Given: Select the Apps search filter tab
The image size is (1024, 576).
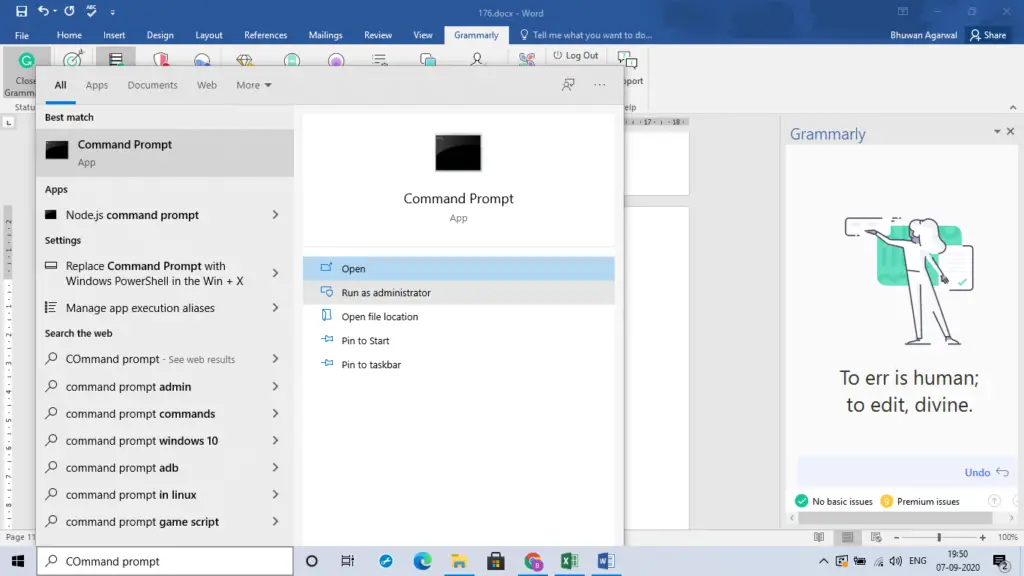Looking at the screenshot, I should (97, 85).
